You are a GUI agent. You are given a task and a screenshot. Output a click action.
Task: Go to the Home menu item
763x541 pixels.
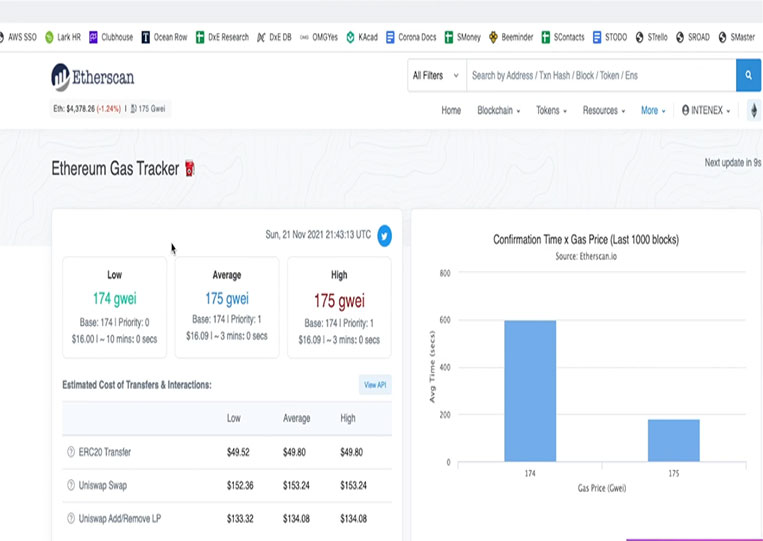451,110
